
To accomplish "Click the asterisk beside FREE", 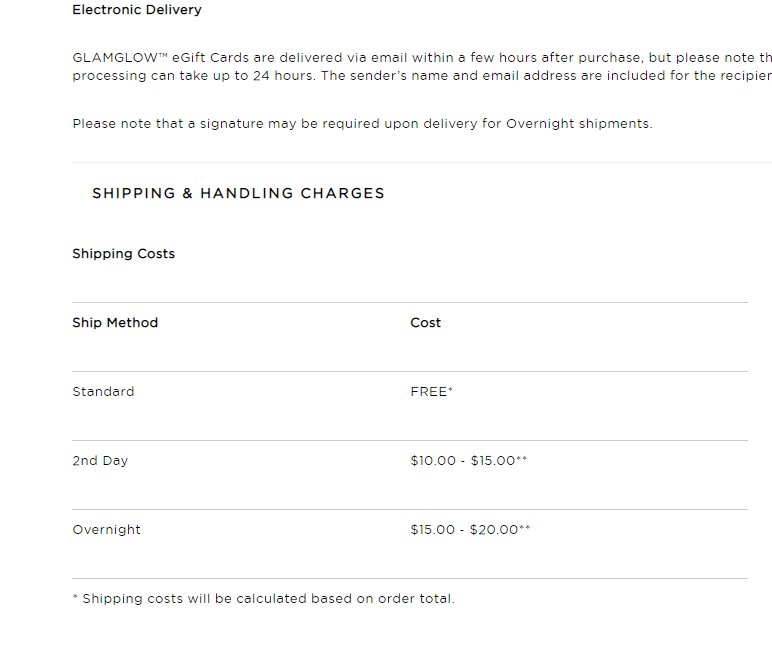I will click(450, 389).
